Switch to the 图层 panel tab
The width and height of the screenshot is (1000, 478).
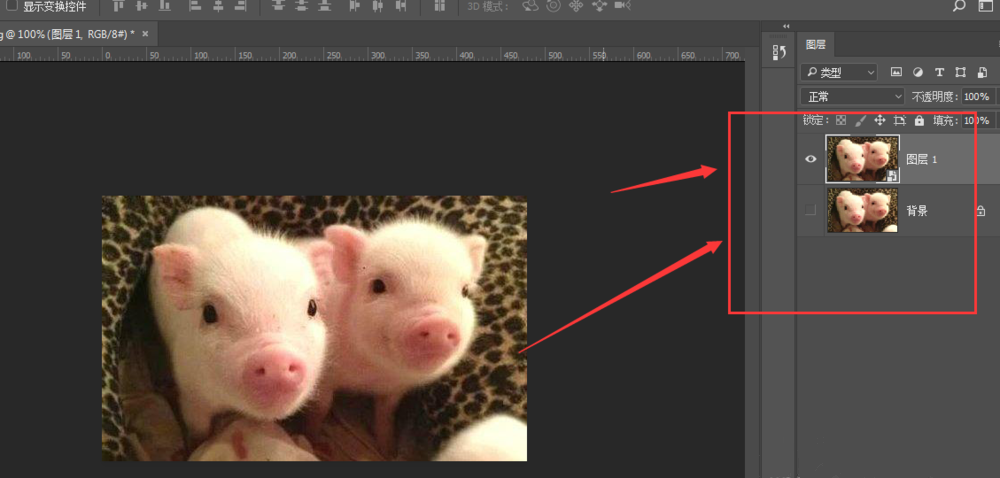[x=816, y=45]
